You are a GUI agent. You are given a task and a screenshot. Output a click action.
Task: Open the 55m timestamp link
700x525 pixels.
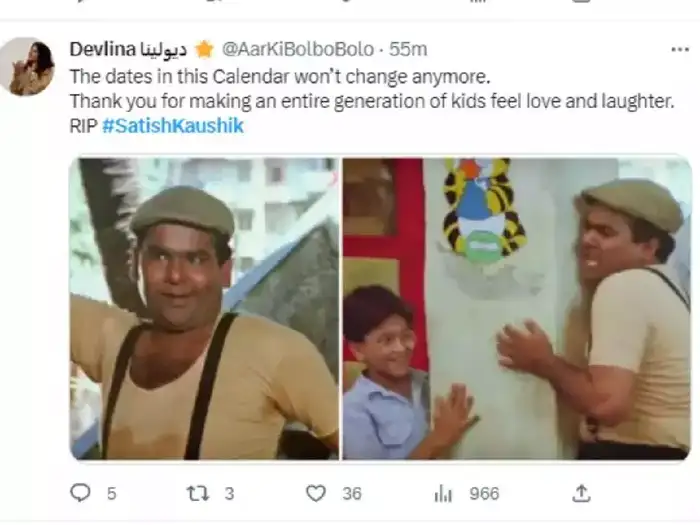click(x=409, y=49)
